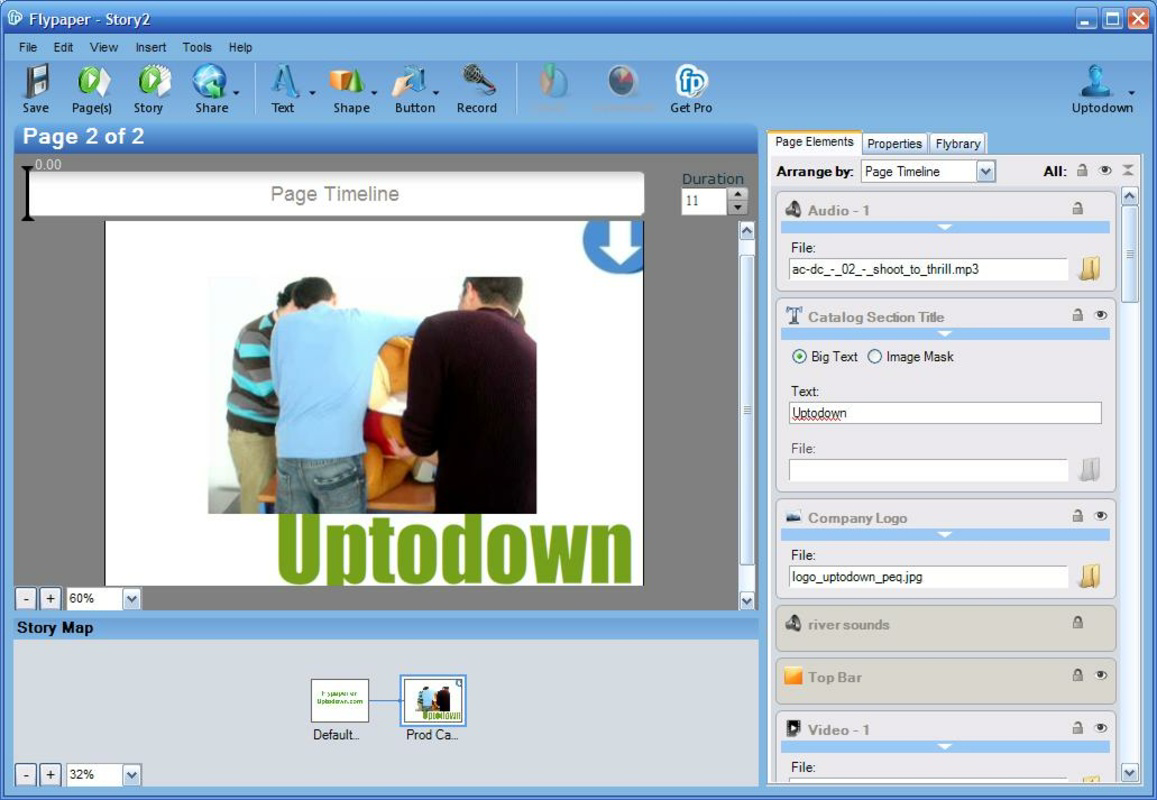Image resolution: width=1157 pixels, height=800 pixels.
Task: Lock the river sounds element
Action: (1078, 623)
